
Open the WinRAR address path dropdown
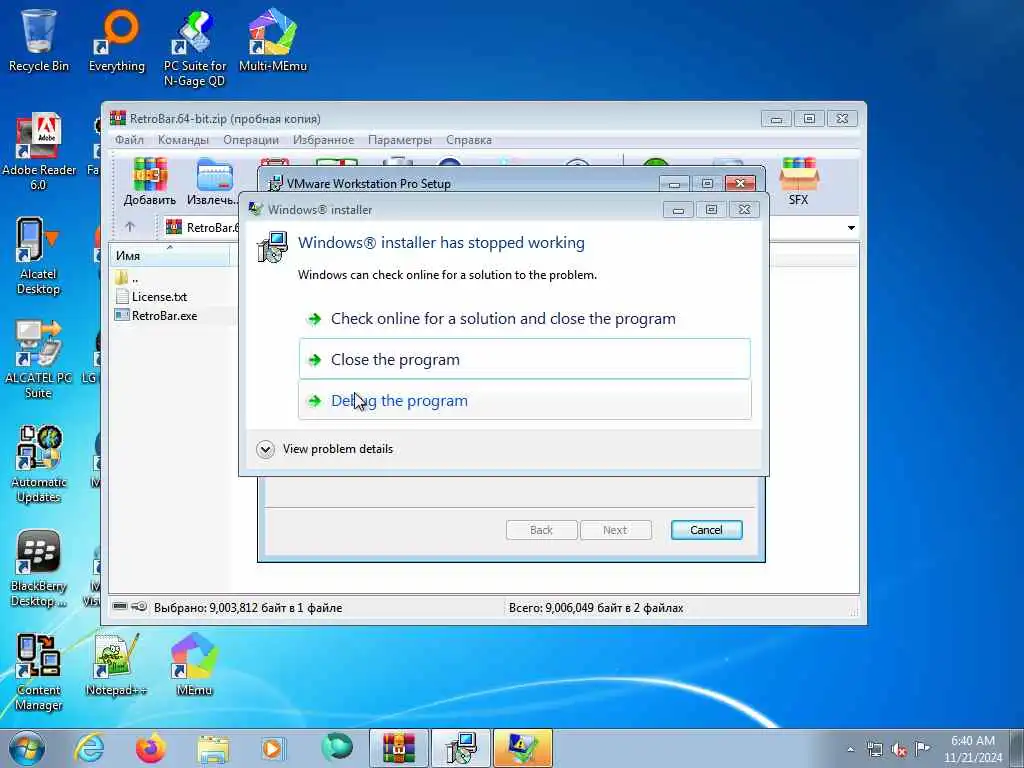tap(851, 228)
